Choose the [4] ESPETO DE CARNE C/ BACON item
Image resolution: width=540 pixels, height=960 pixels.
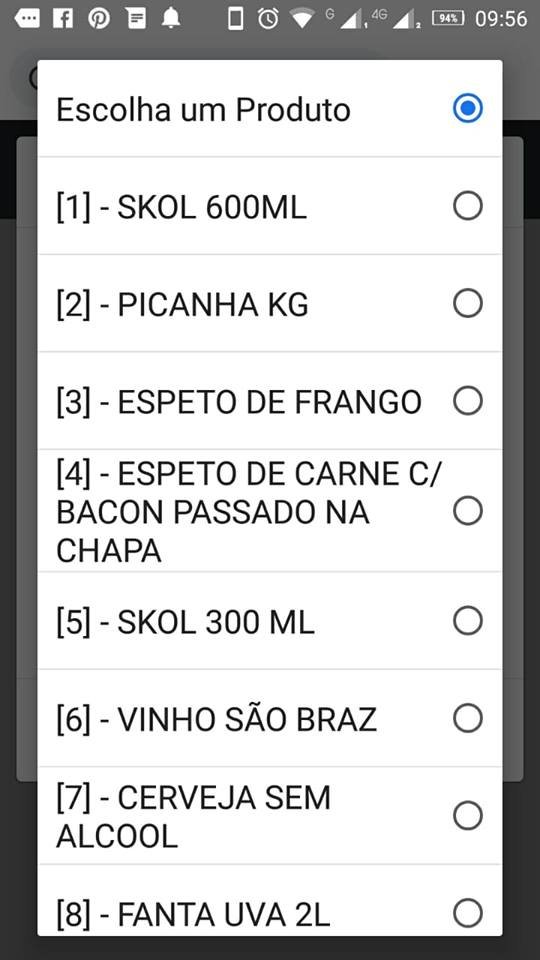tap(270, 511)
